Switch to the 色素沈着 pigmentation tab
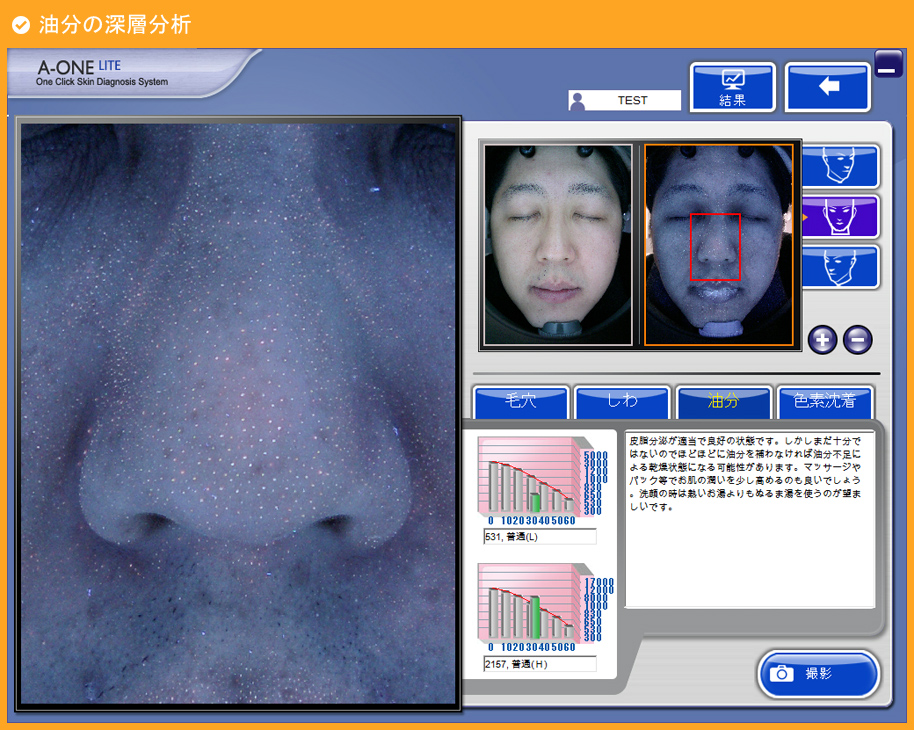914x730 pixels. click(x=825, y=402)
